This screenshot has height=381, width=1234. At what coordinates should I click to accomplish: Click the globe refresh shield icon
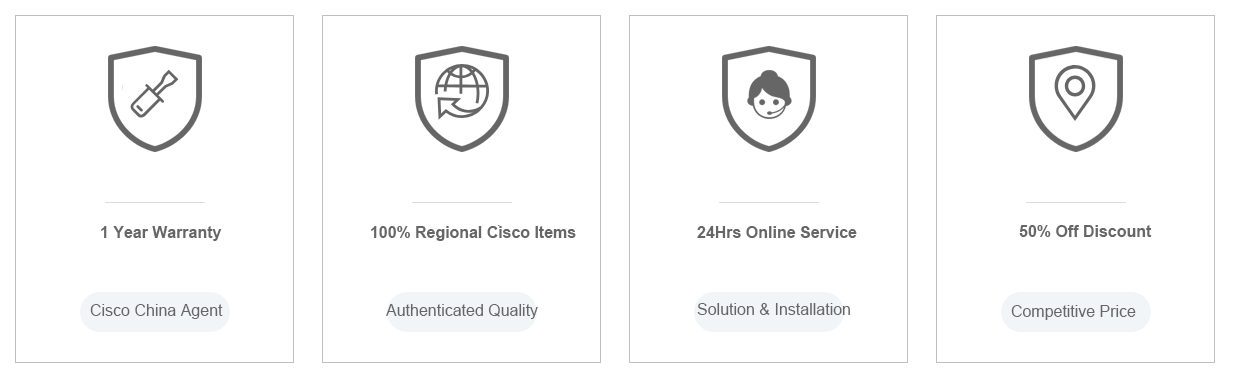pos(462,98)
